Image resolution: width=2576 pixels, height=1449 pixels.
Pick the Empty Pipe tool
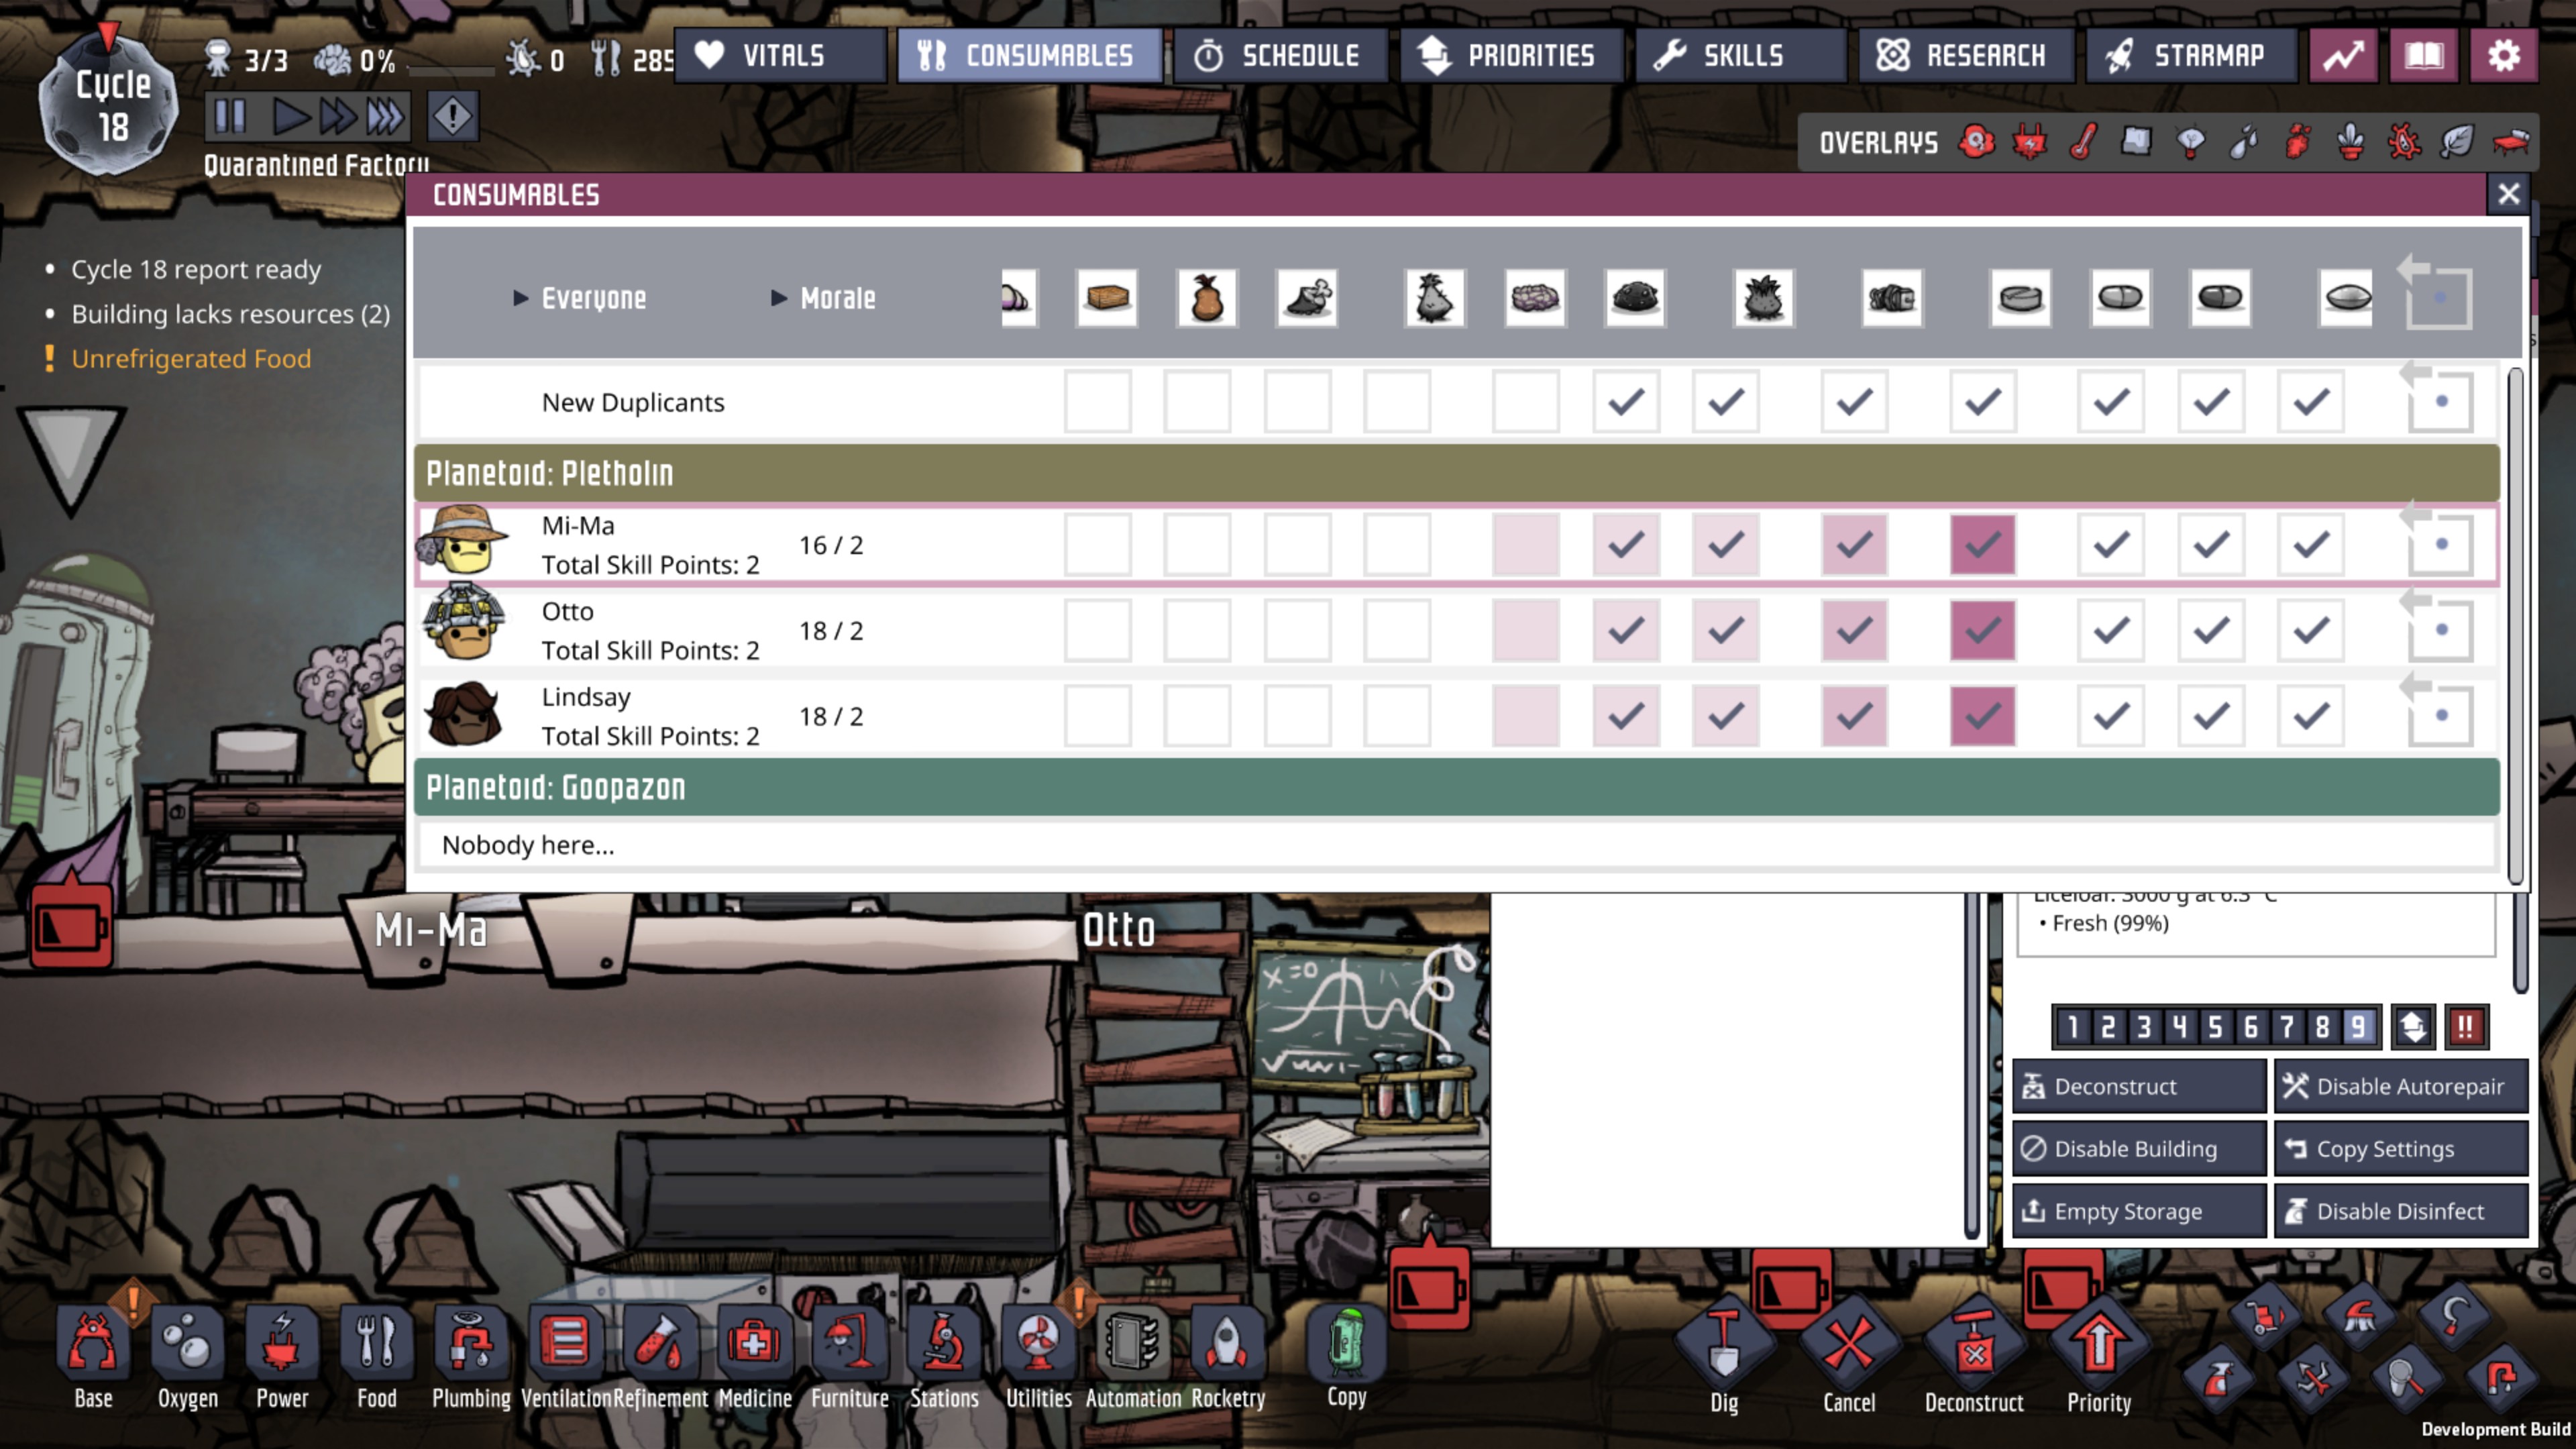click(x=2501, y=1380)
